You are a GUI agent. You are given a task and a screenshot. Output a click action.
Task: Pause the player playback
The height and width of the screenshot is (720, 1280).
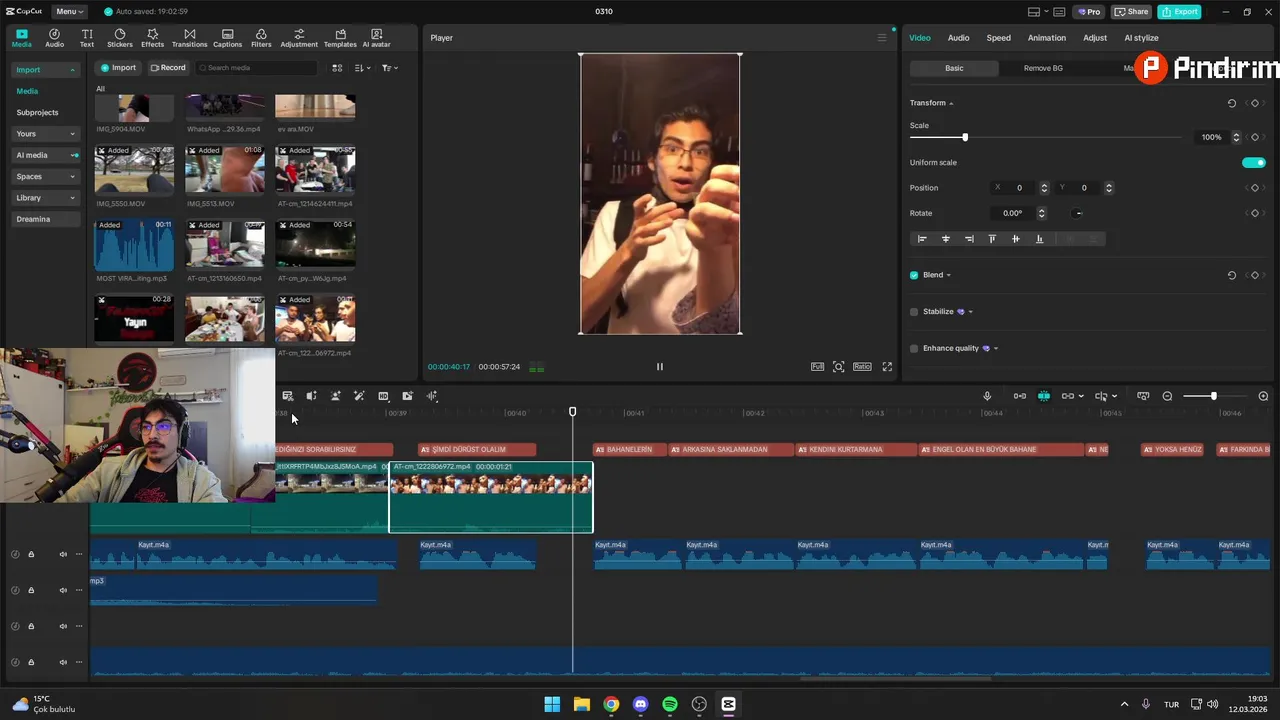[x=659, y=367]
